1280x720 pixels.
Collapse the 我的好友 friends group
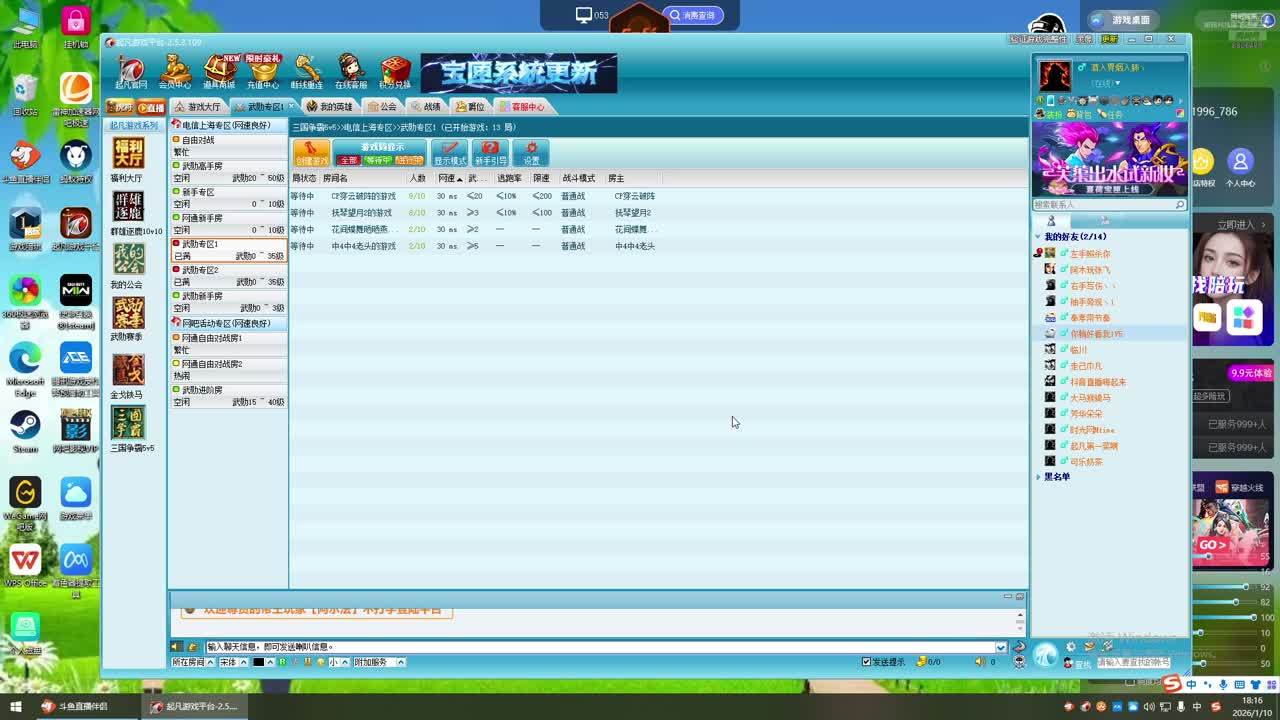click(x=1038, y=237)
